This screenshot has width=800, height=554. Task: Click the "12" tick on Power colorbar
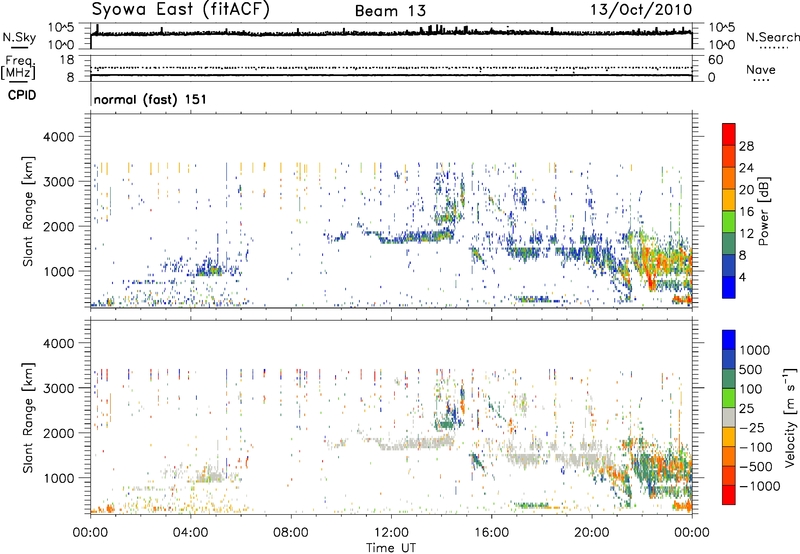coord(746,234)
